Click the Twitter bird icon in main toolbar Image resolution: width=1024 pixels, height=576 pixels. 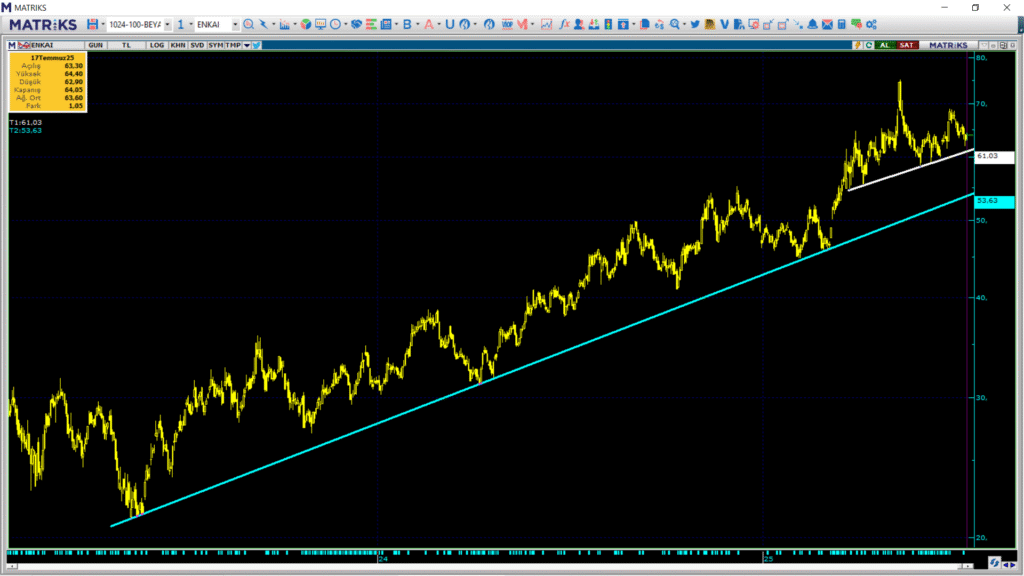coord(694,24)
